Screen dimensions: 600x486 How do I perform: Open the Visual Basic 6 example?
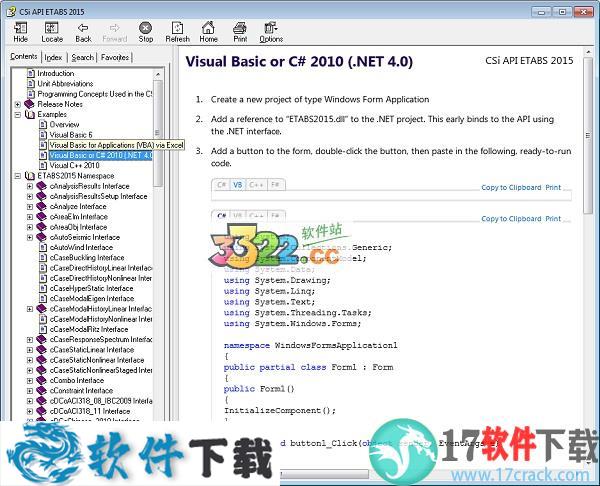(71, 135)
